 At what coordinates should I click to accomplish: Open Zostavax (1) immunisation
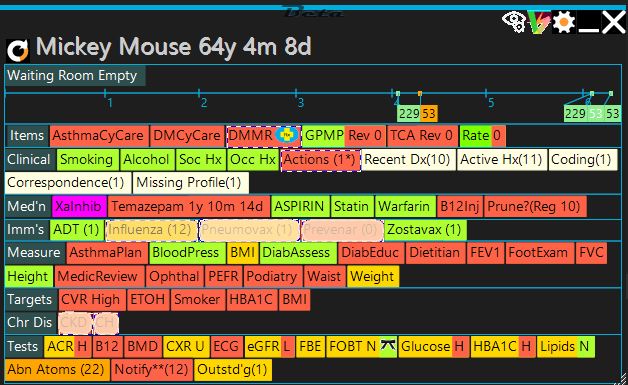425,230
